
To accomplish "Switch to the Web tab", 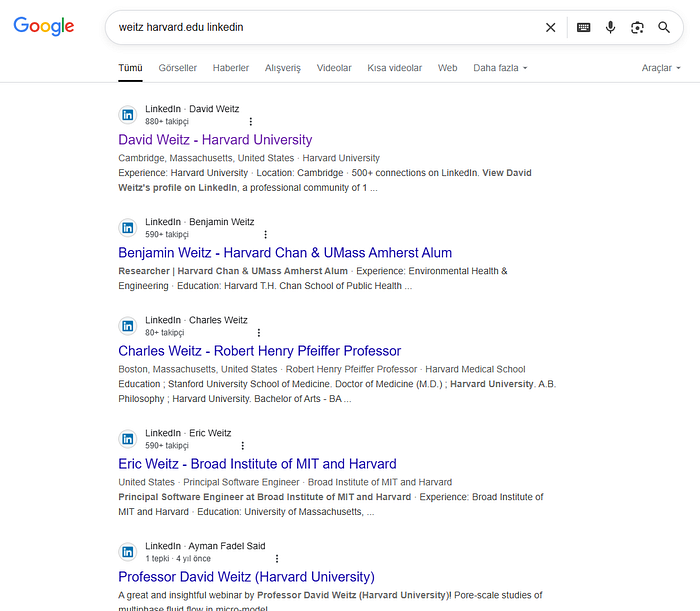I will point(447,68).
